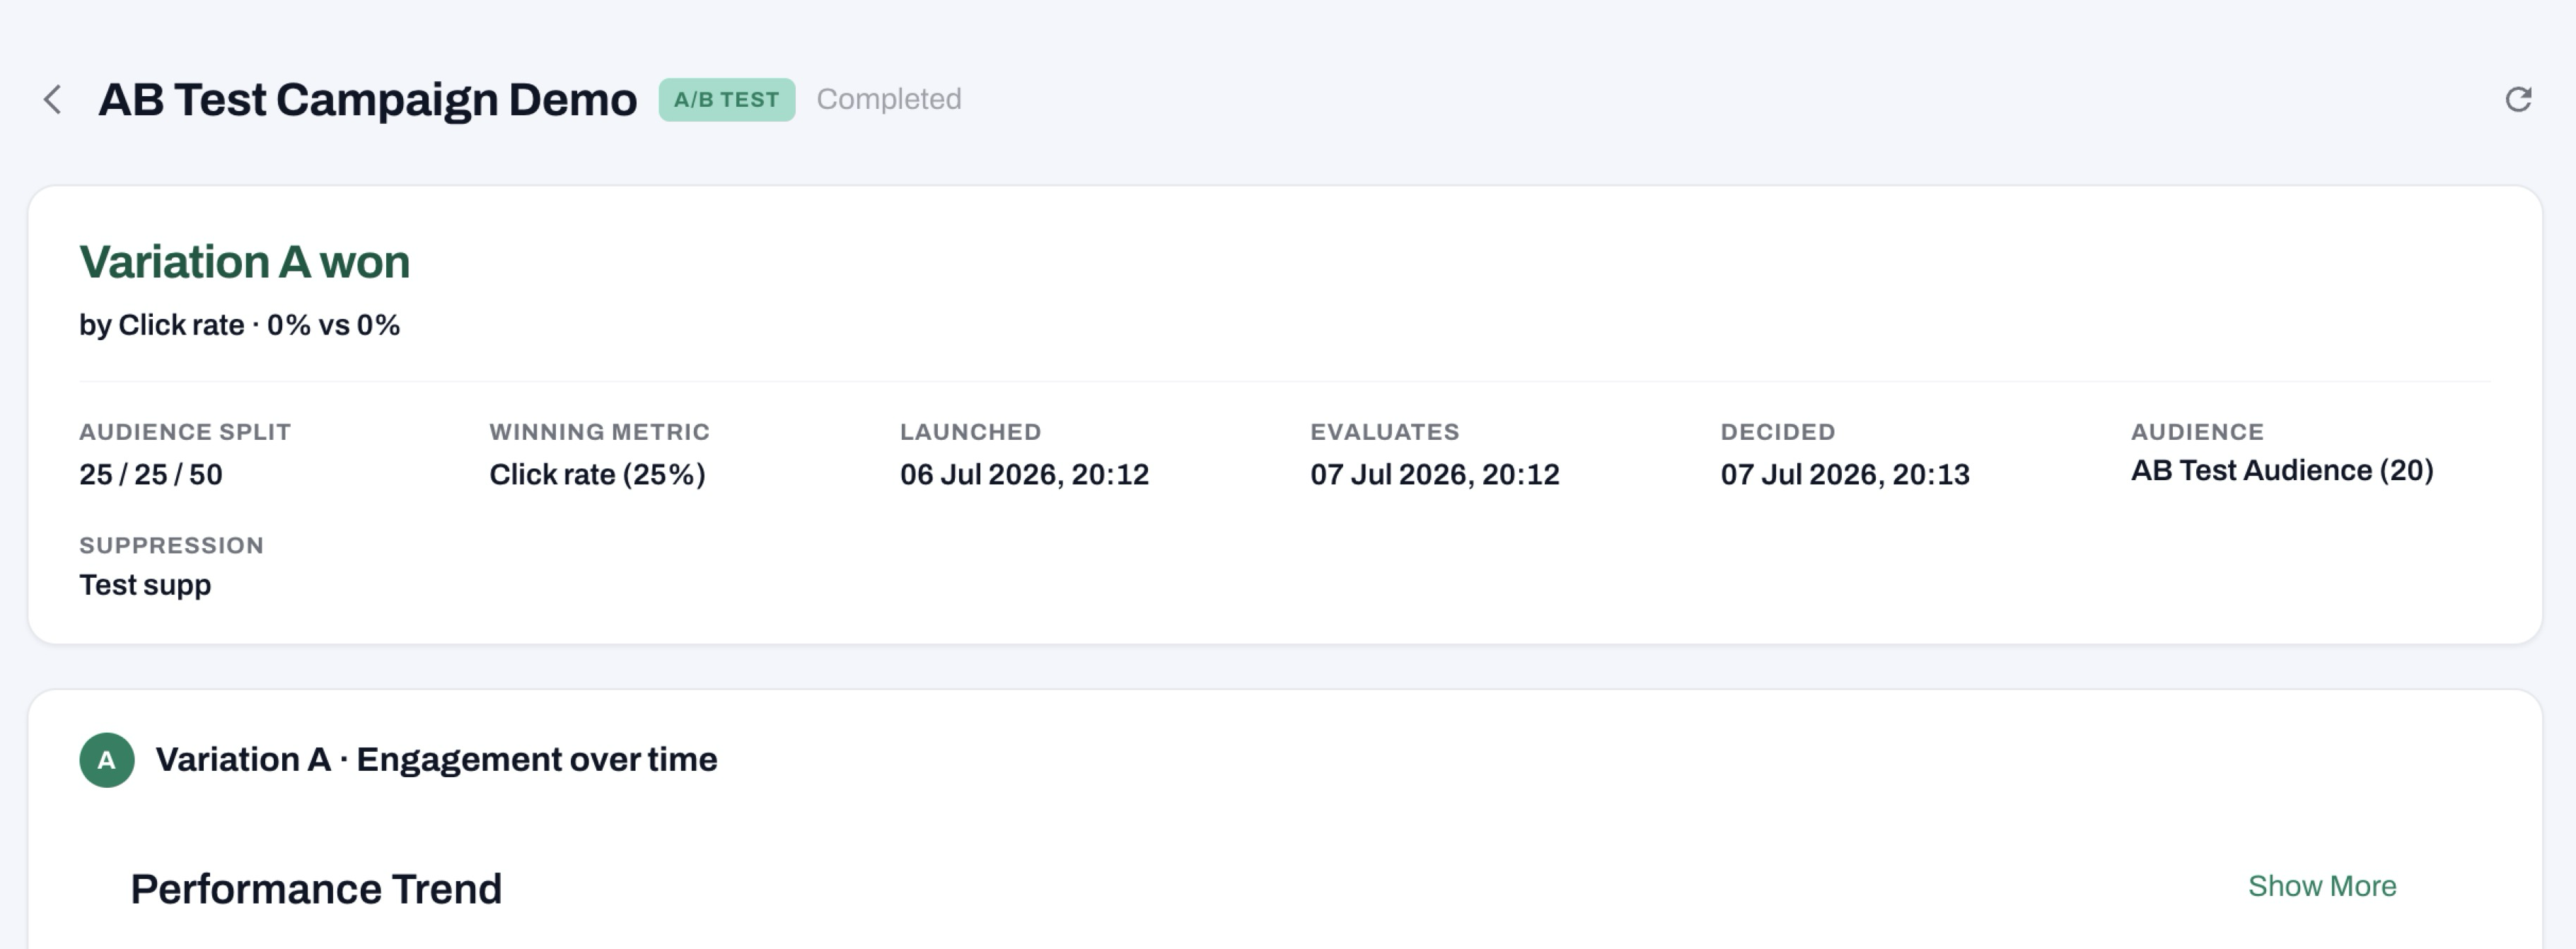The width and height of the screenshot is (2576, 949).
Task: Click the A/B TEST tag
Action: tap(727, 100)
